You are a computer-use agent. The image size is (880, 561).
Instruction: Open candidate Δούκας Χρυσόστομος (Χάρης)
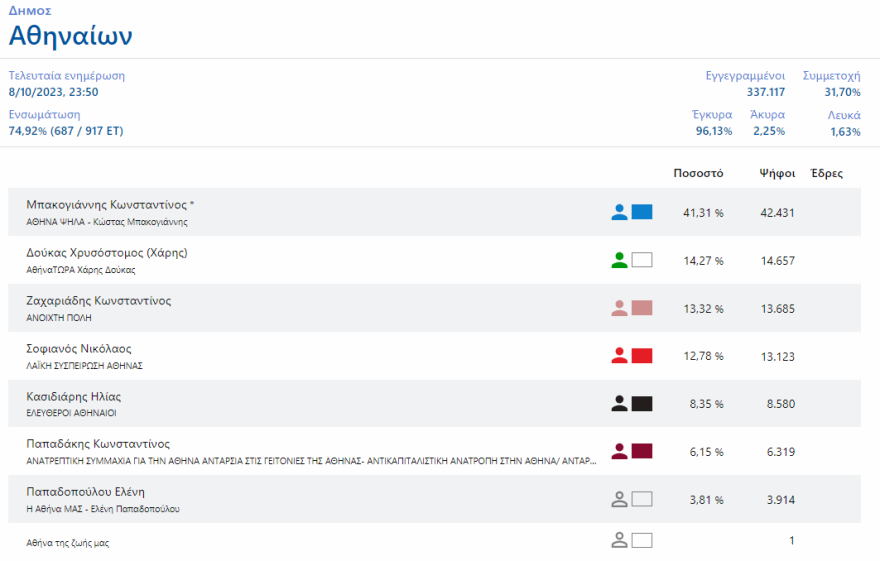coord(107,253)
